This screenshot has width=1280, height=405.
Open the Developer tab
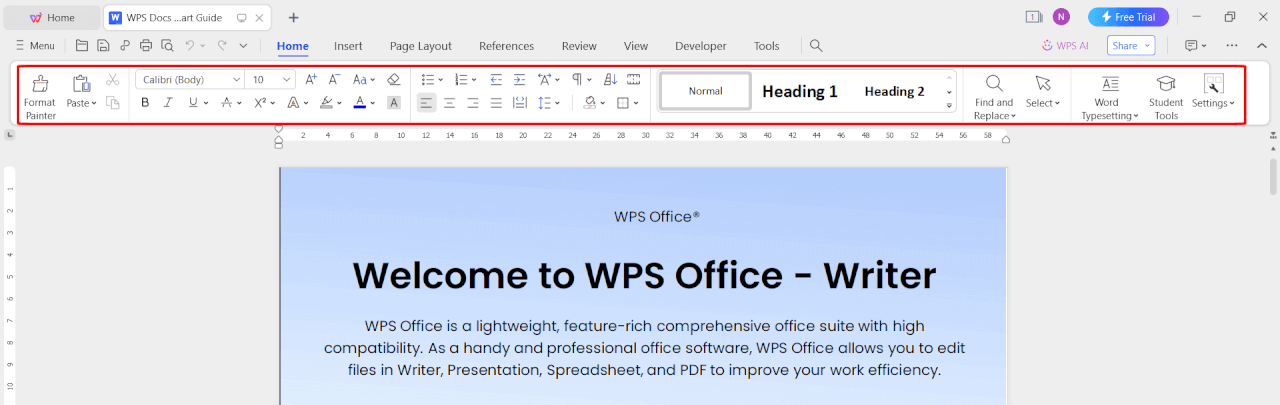coord(701,46)
